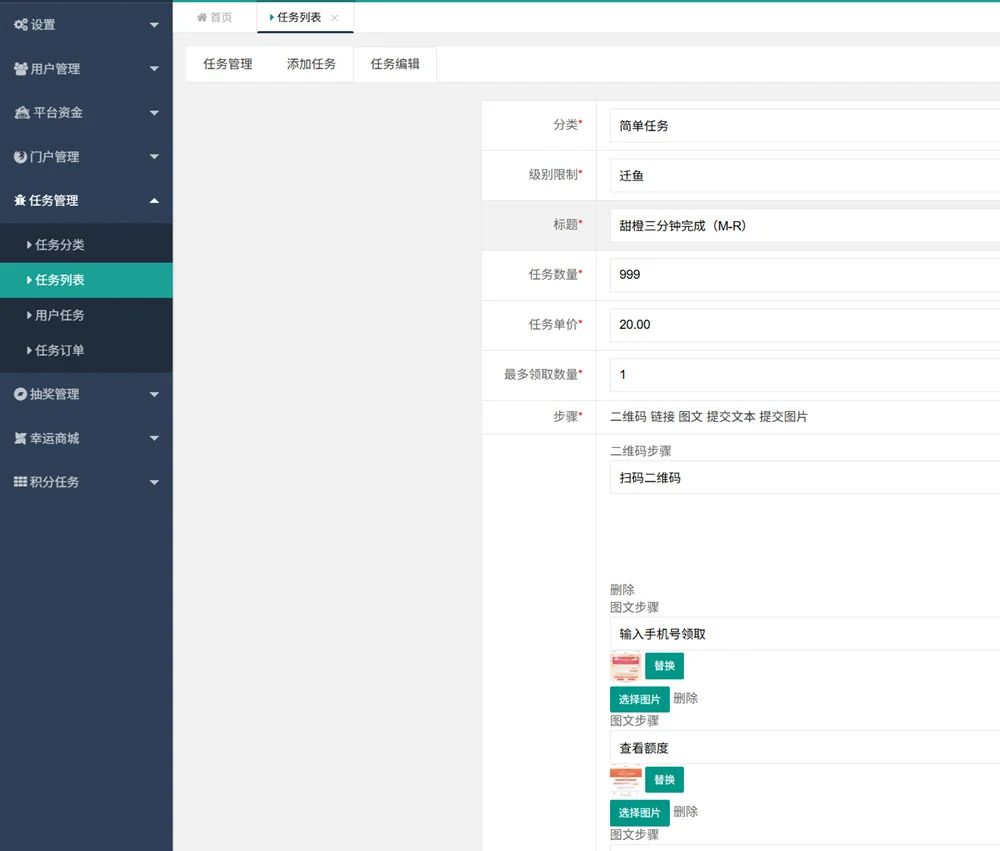Open the 查看额度 step image thumbnail
This screenshot has height=851, width=1000.
(626, 780)
